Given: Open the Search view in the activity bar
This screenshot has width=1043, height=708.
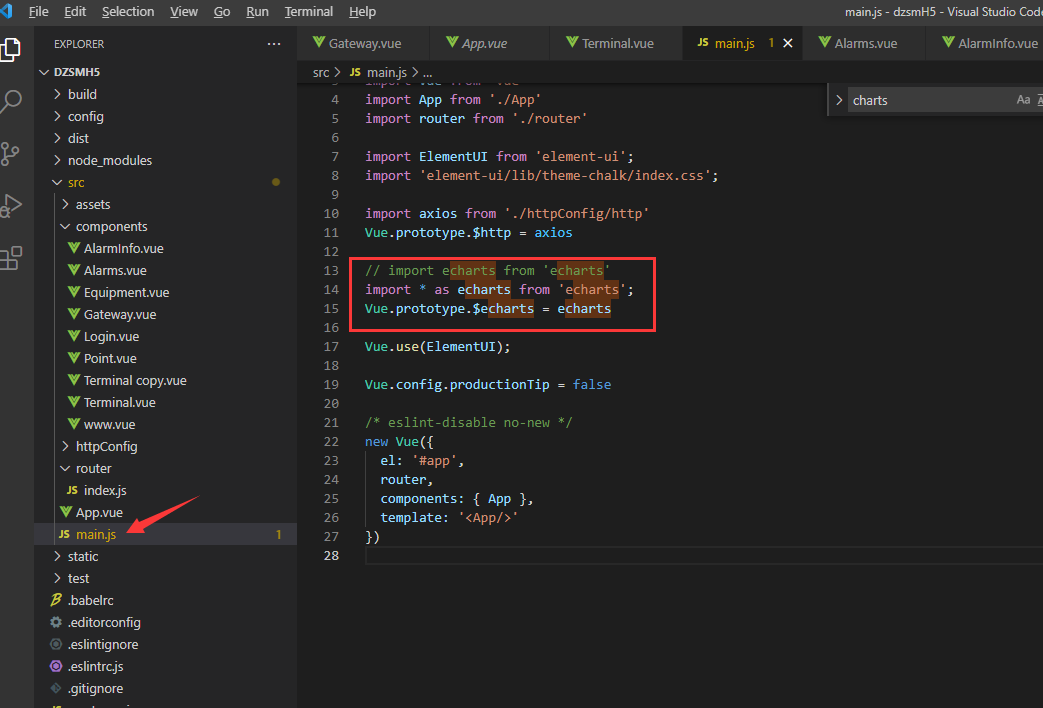Looking at the screenshot, I should click(x=13, y=101).
